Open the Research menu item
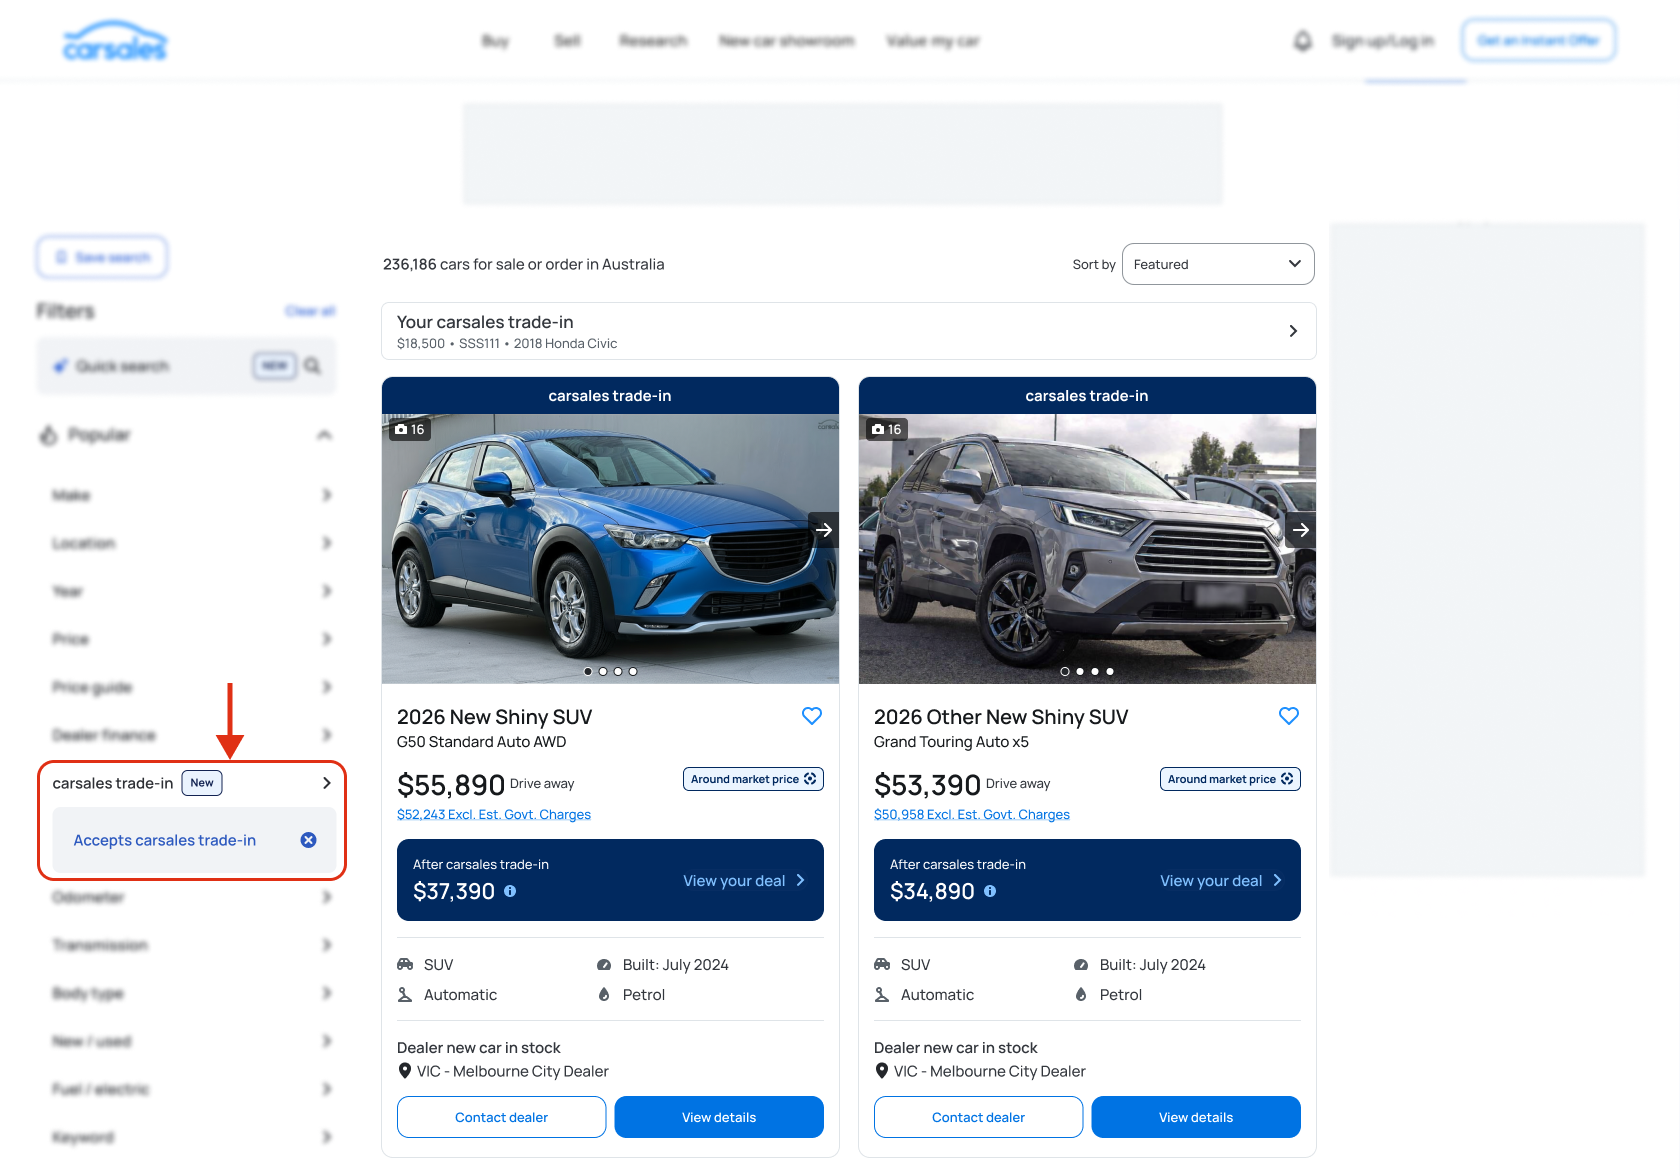 point(652,41)
